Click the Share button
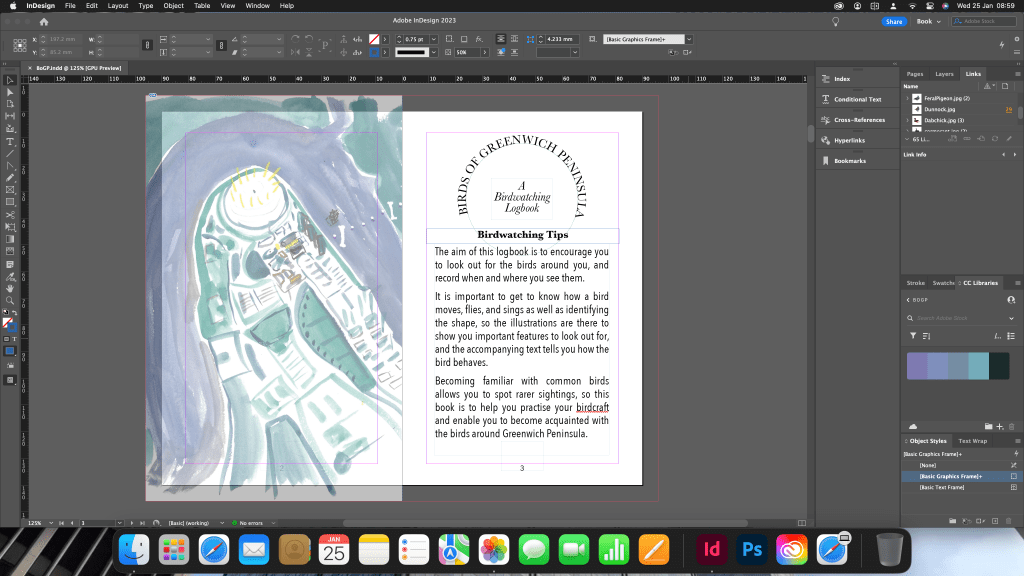This screenshot has height=576, width=1024. coord(893,21)
